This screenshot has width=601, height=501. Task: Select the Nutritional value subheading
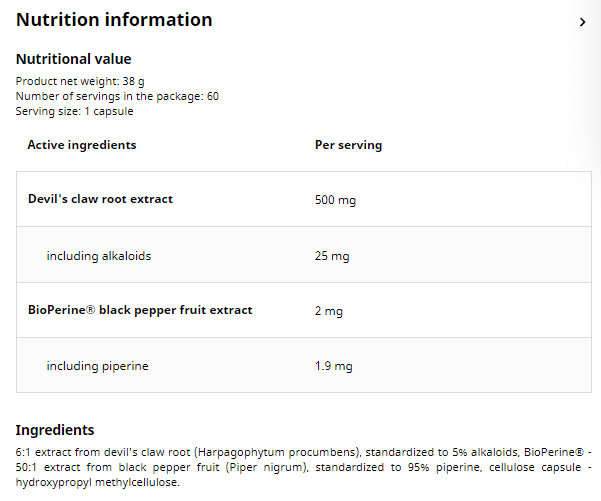point(73,59)
